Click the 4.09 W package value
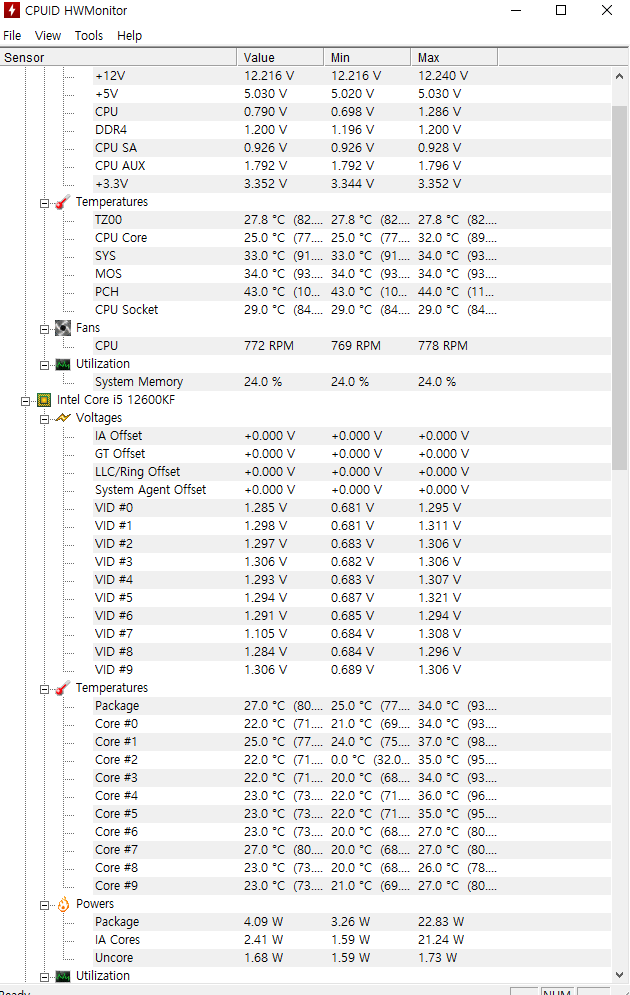 [263, 921]
